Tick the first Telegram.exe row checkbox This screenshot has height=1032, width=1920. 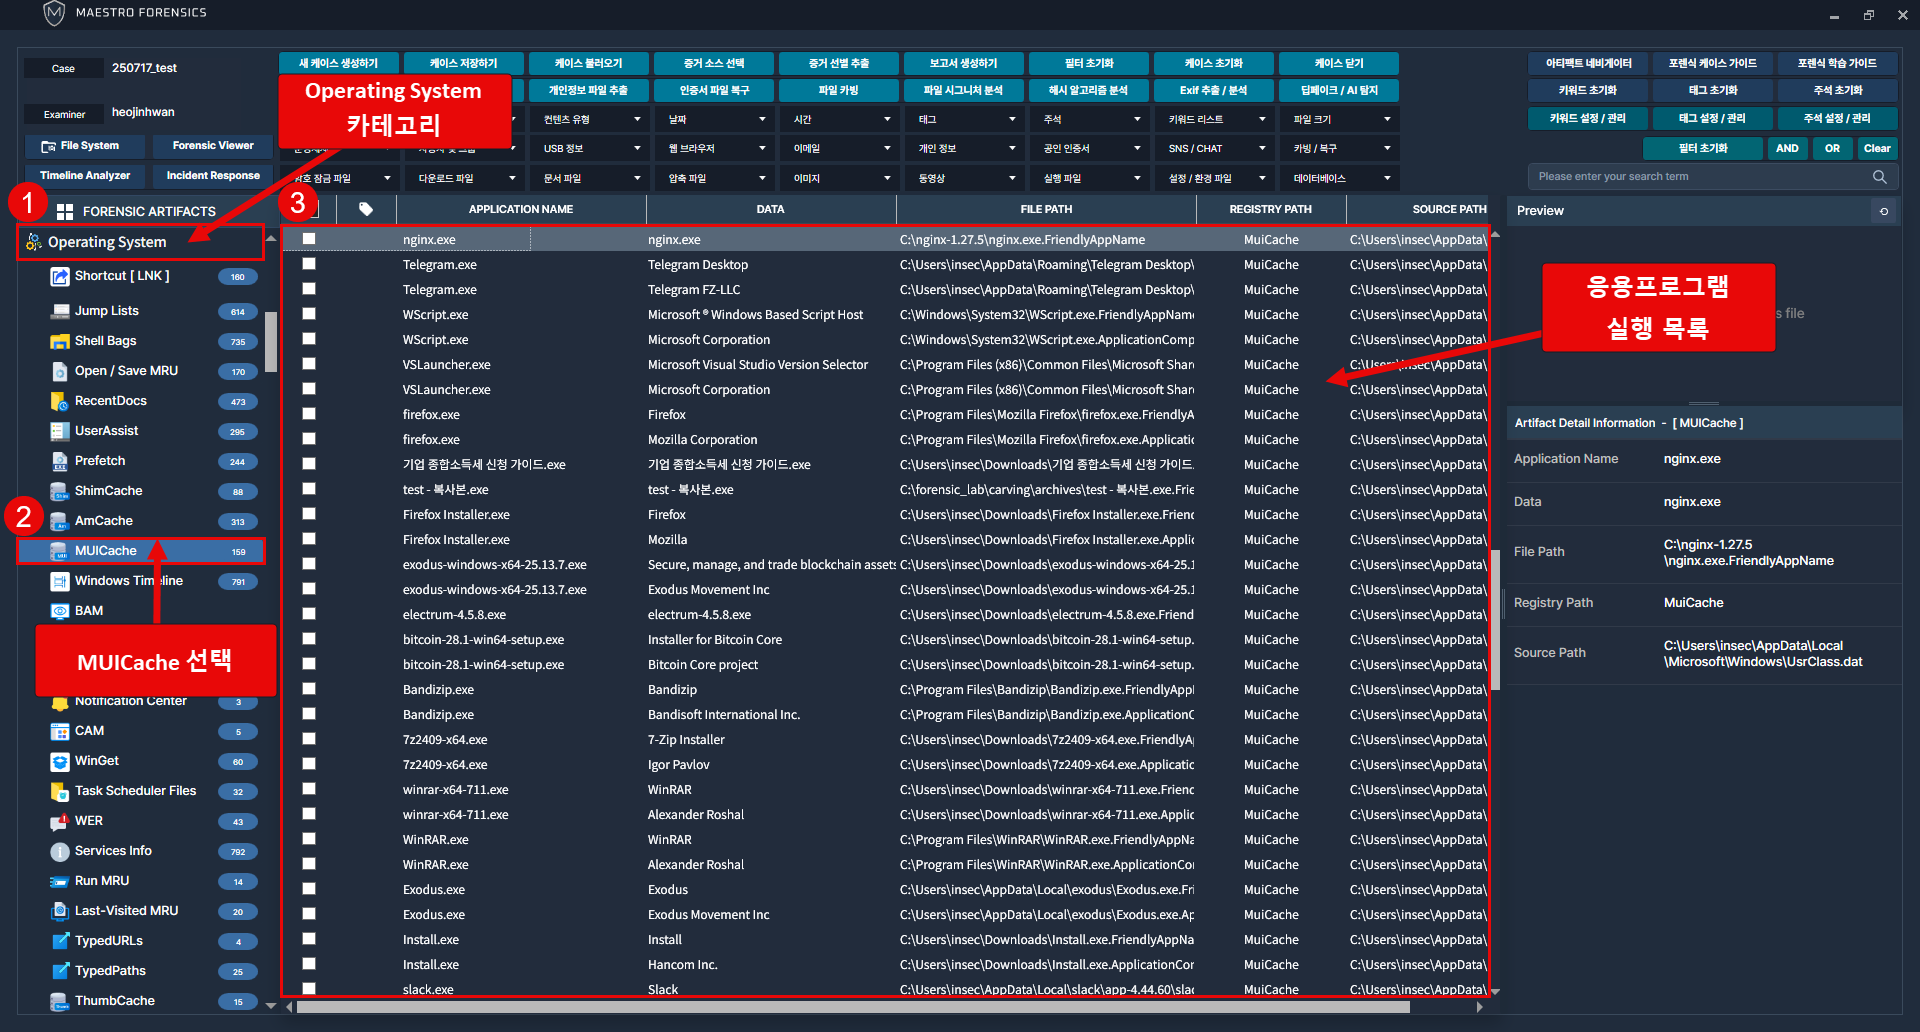click(309, 264)
